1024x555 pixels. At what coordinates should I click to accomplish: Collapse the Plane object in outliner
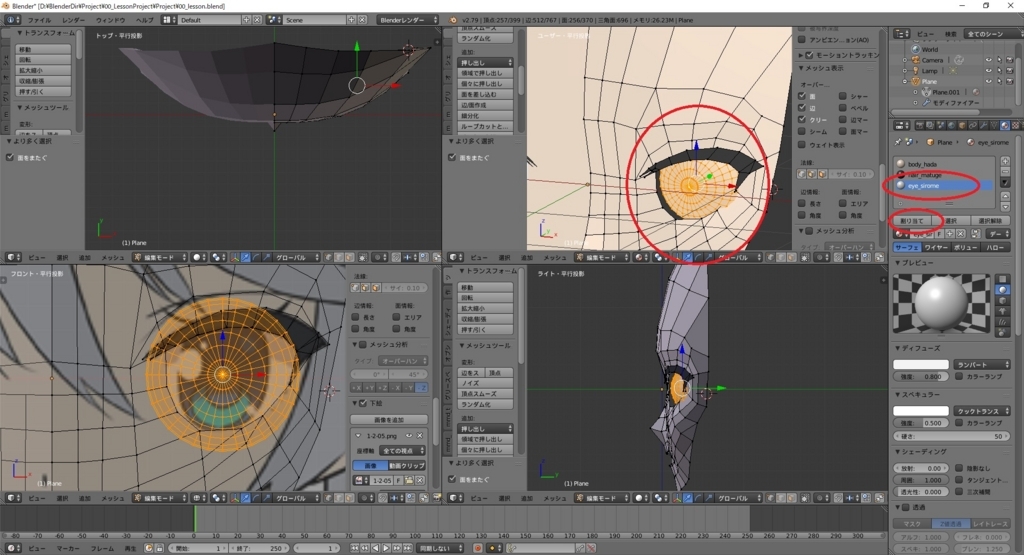[904, 82]
